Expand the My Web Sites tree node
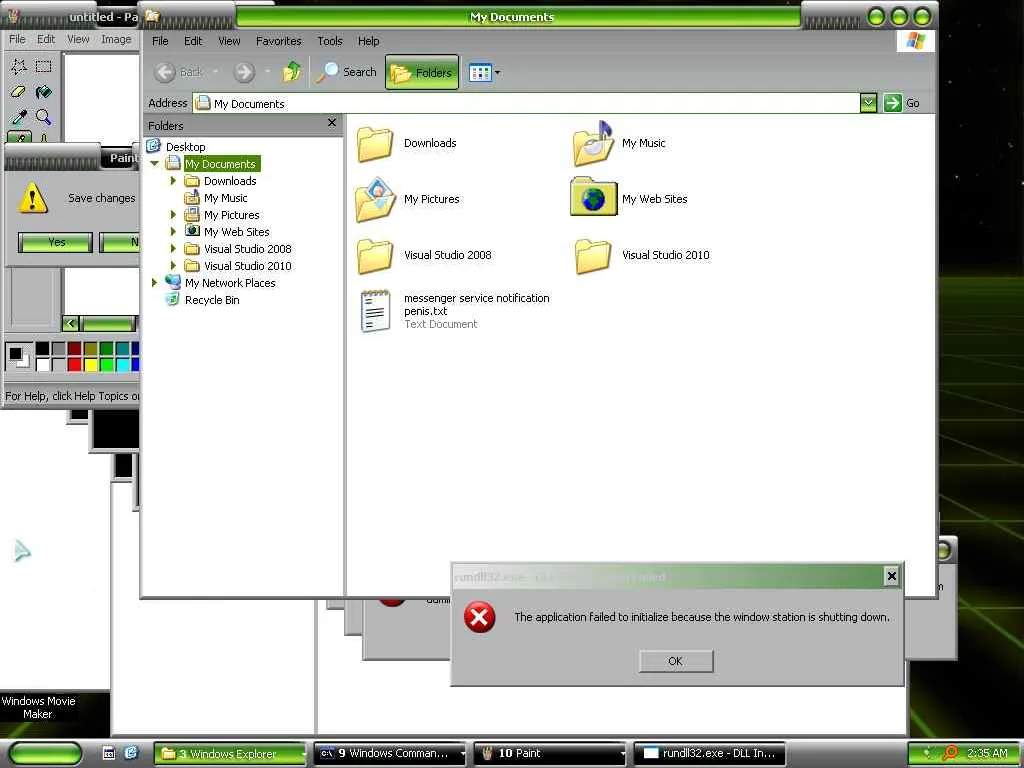The width and height of the screenshot is (1024, 768). pyautogui.click(x=173, y=231)
